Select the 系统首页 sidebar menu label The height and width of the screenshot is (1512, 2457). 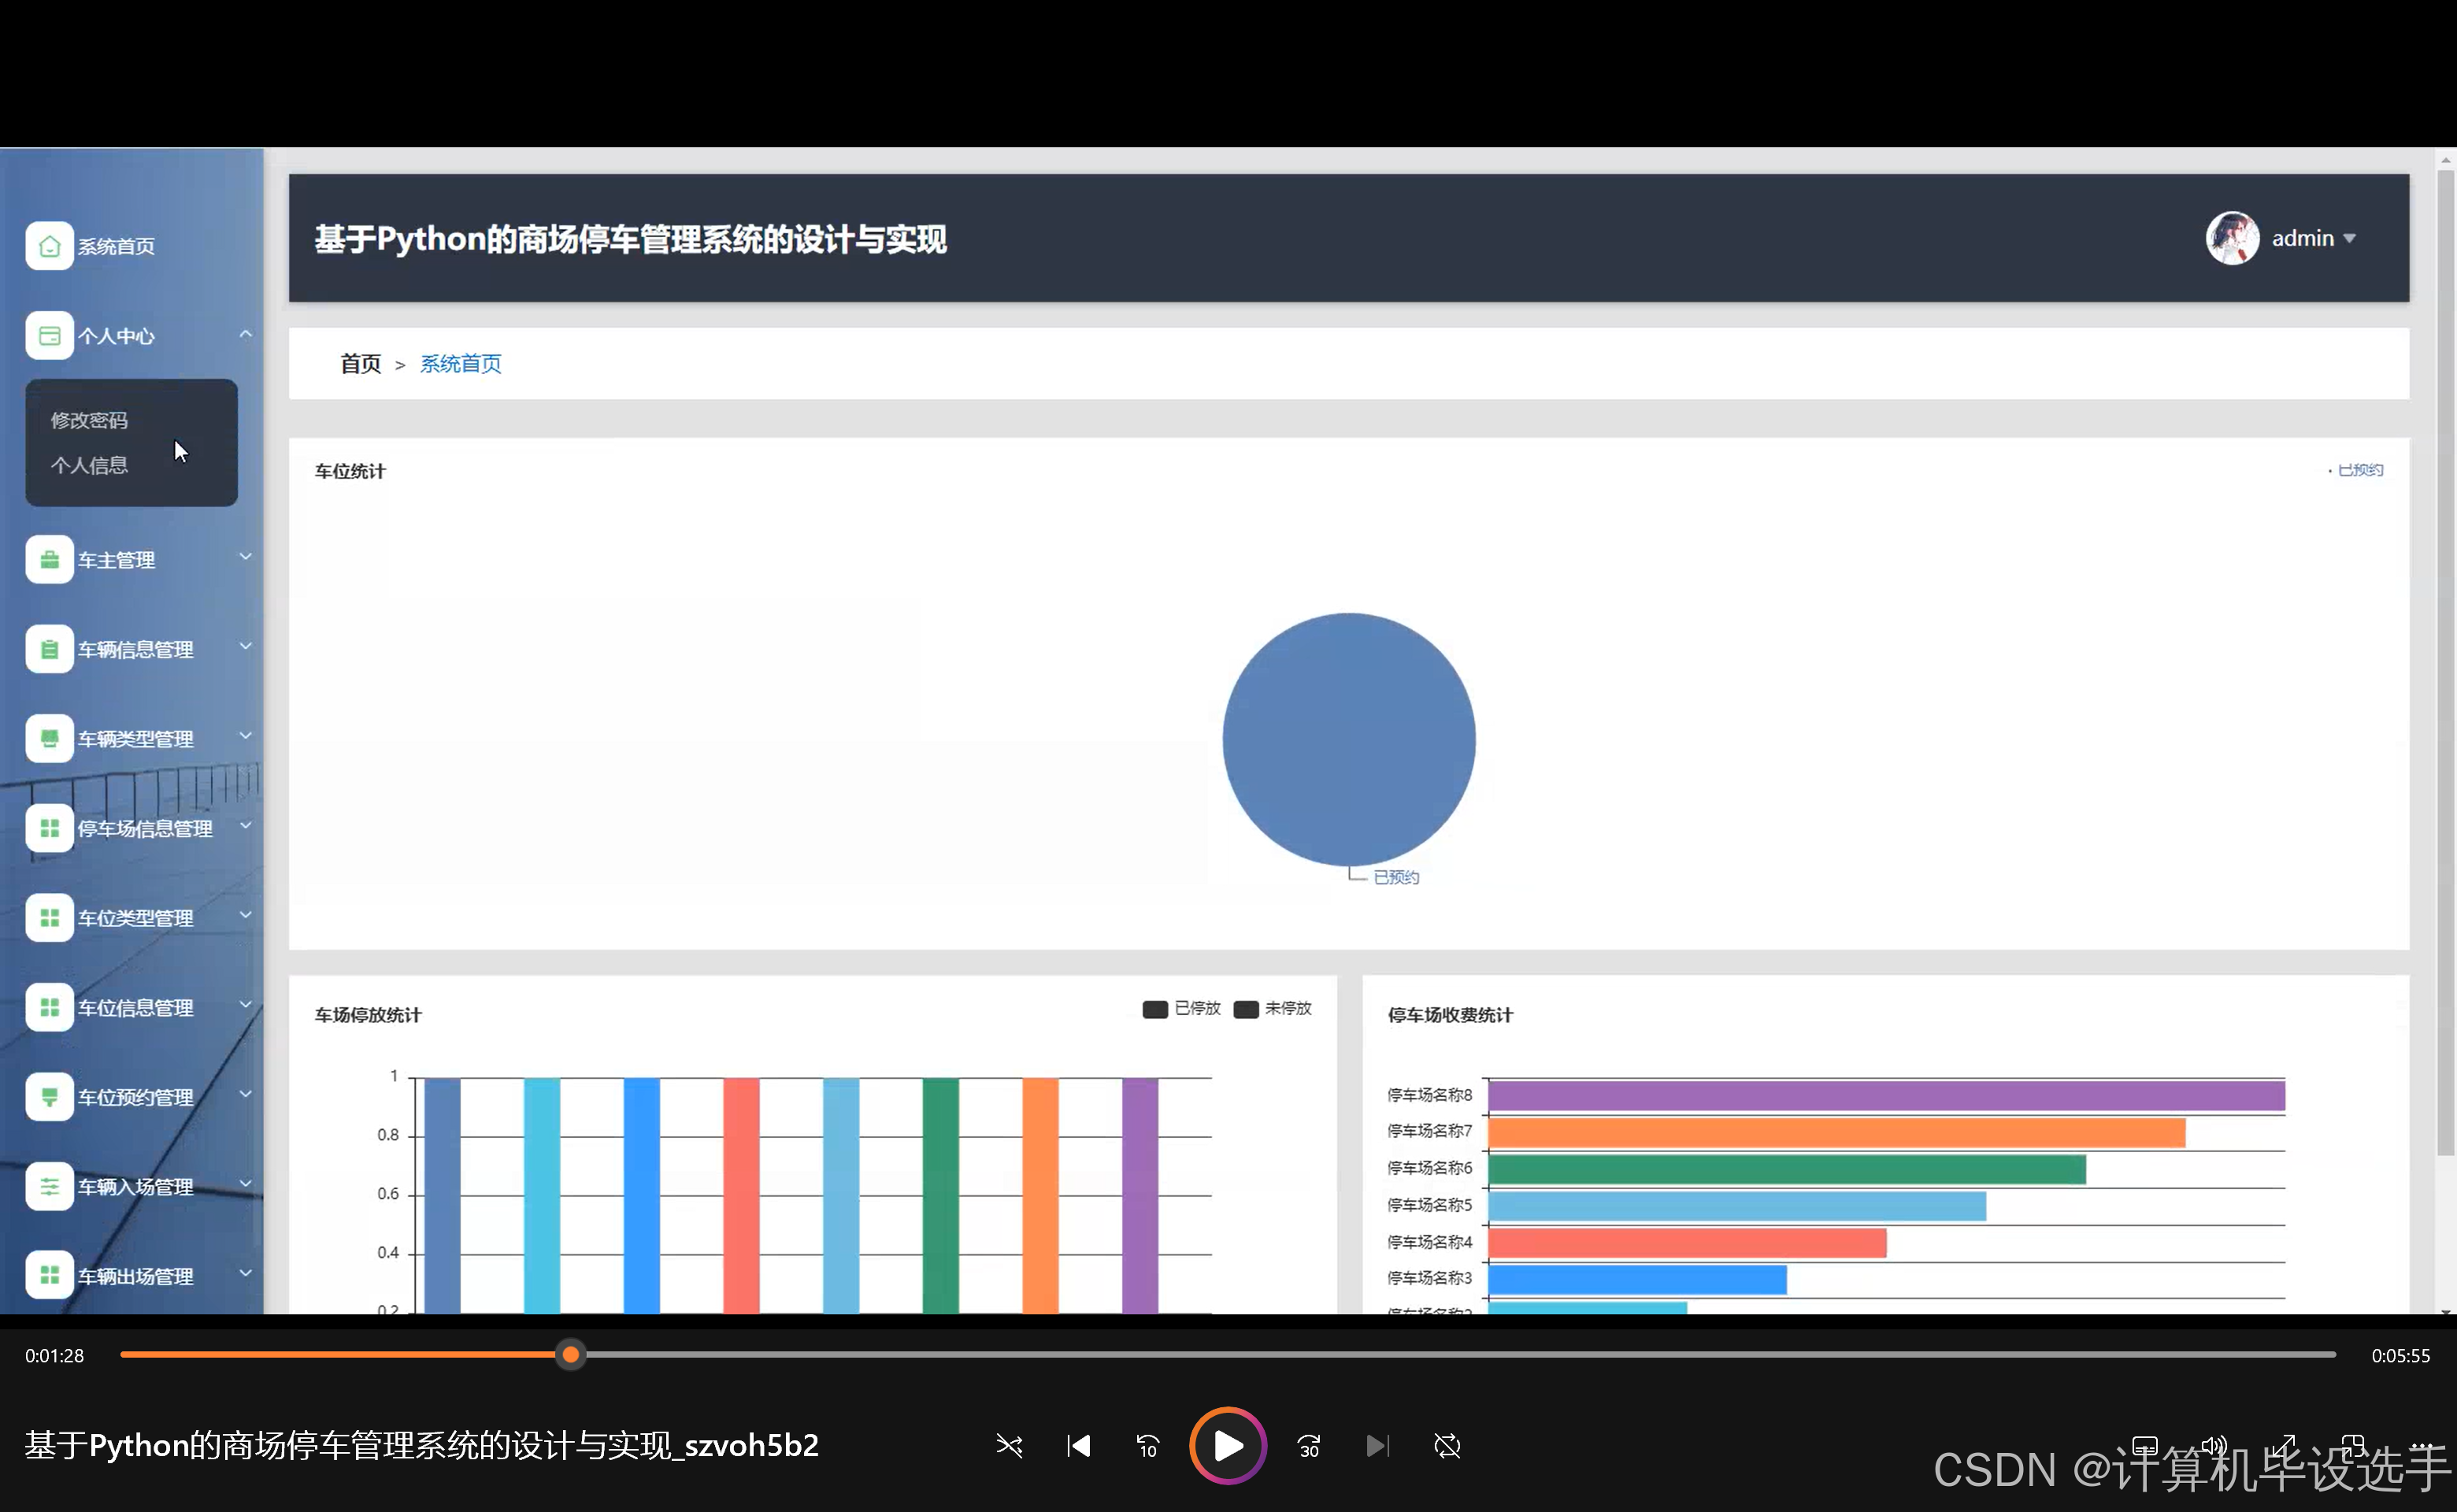pos(116,247)
